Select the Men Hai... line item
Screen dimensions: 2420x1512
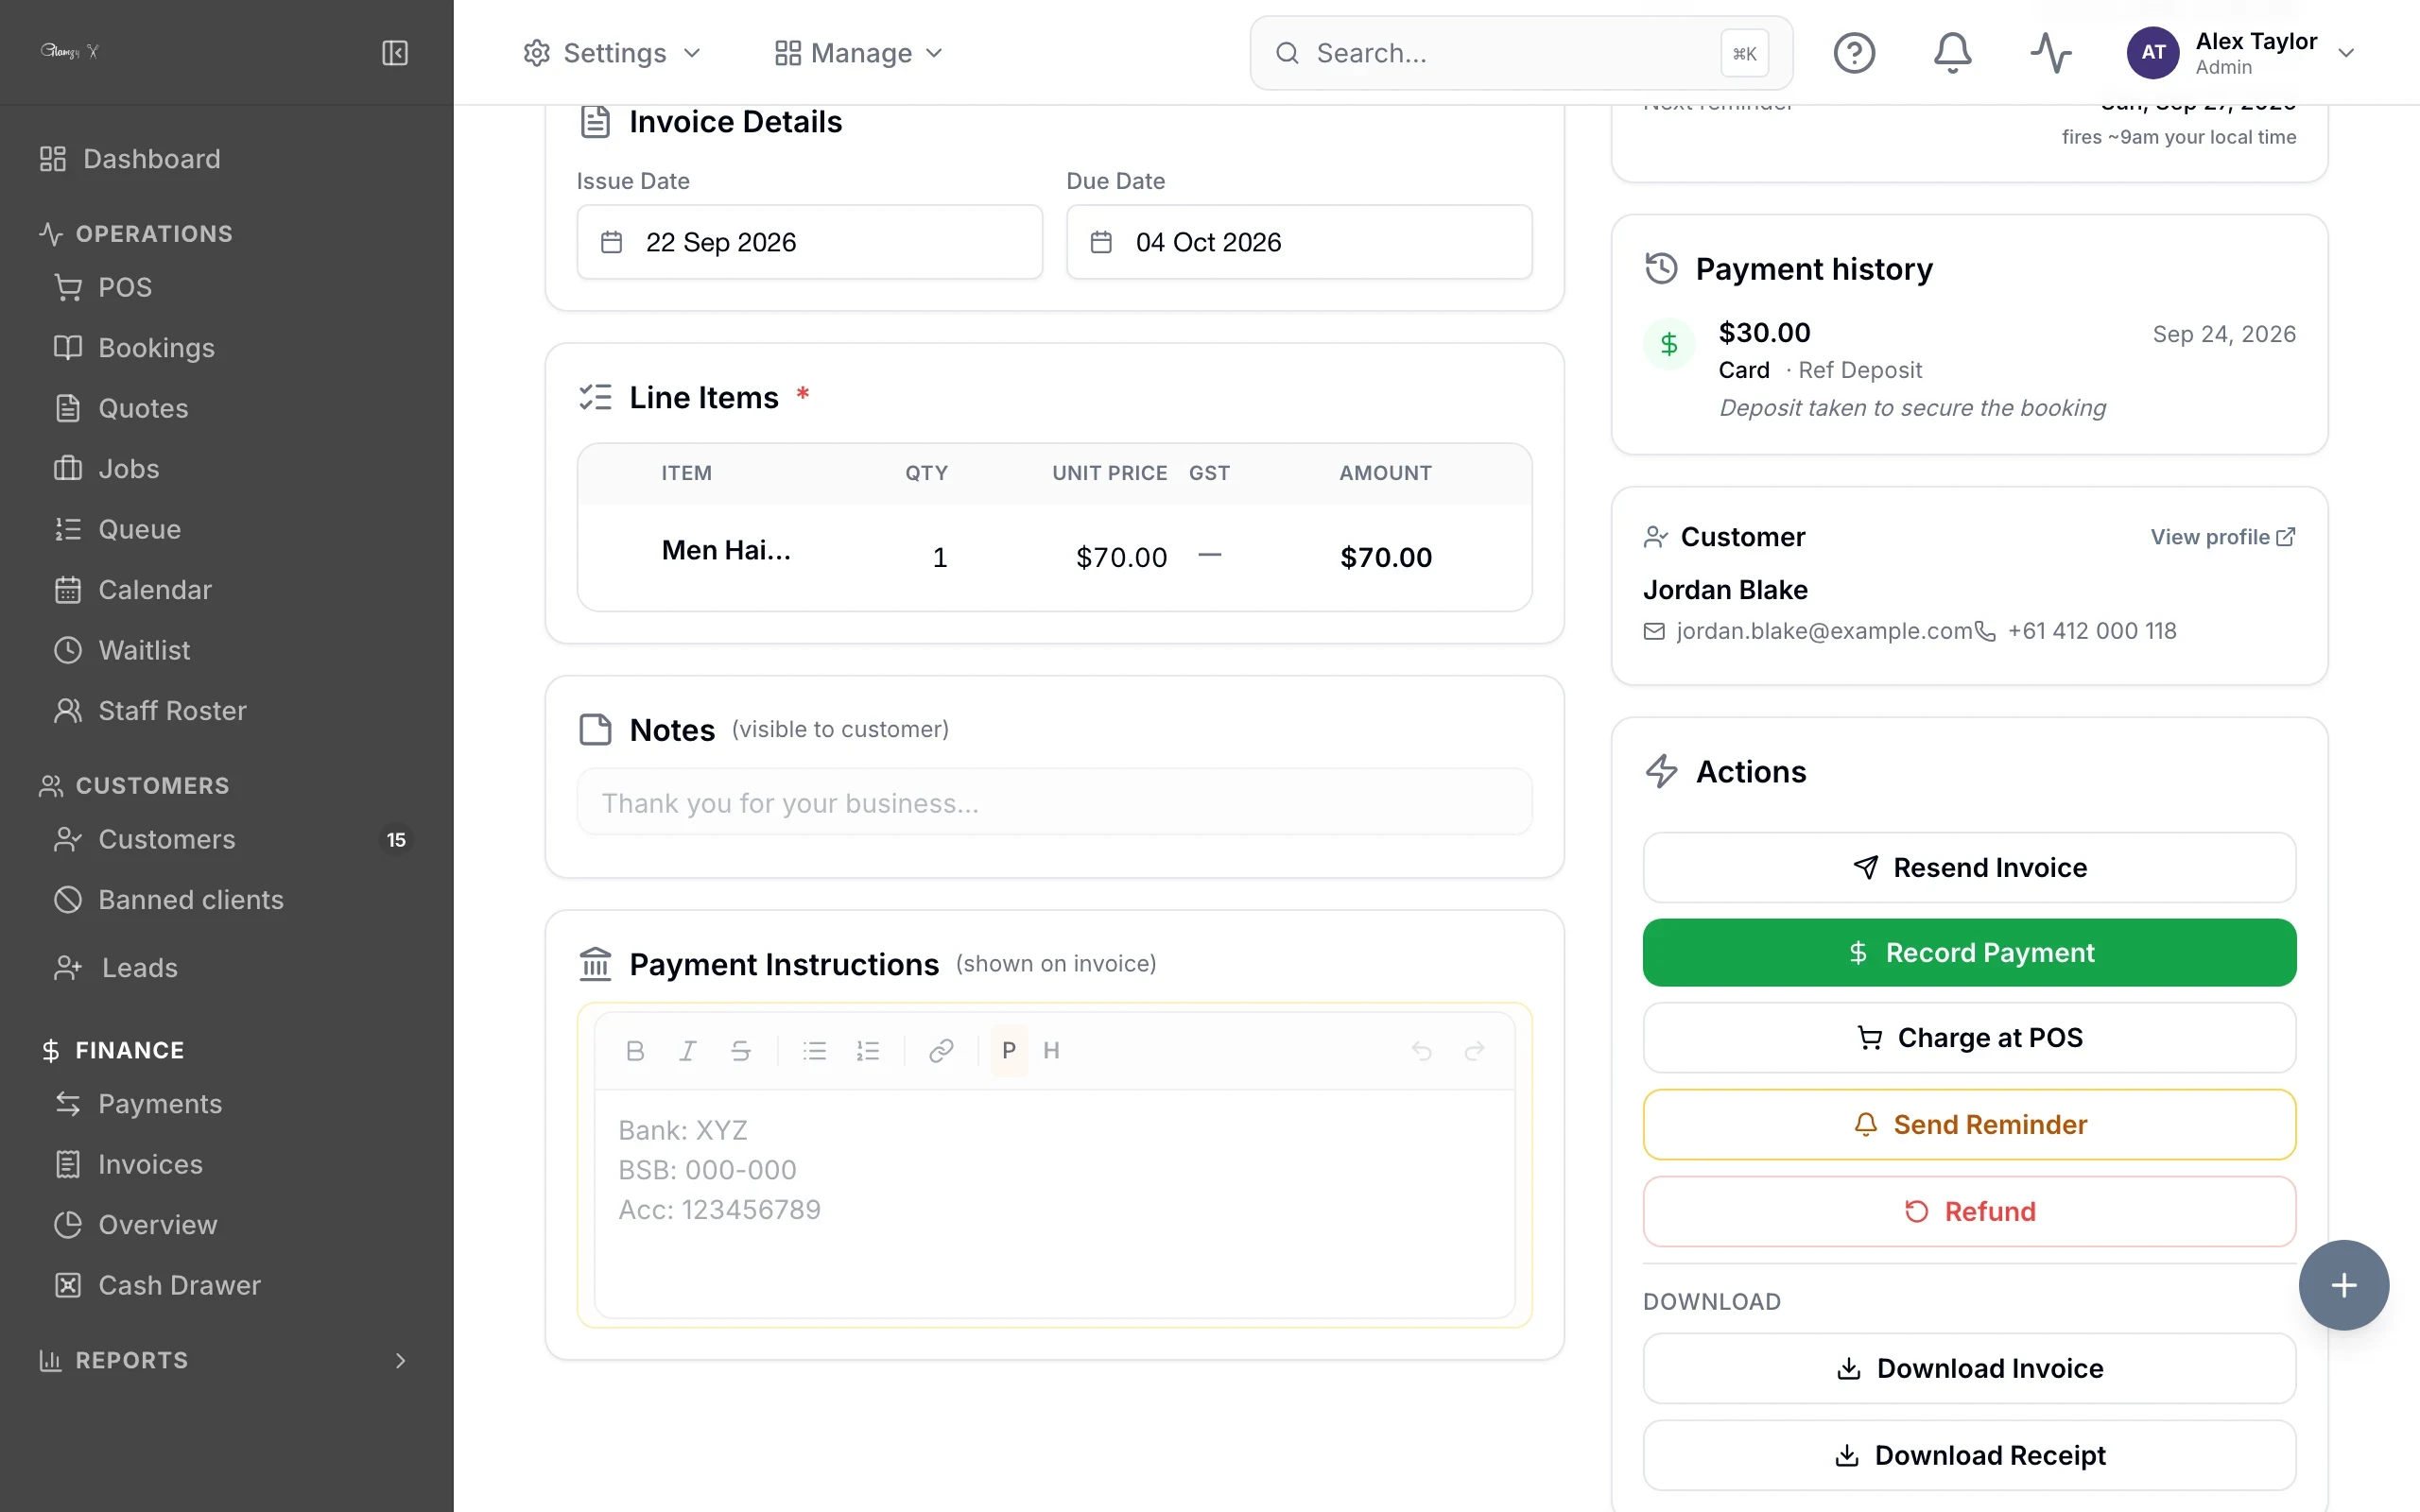coord(1054,557)
